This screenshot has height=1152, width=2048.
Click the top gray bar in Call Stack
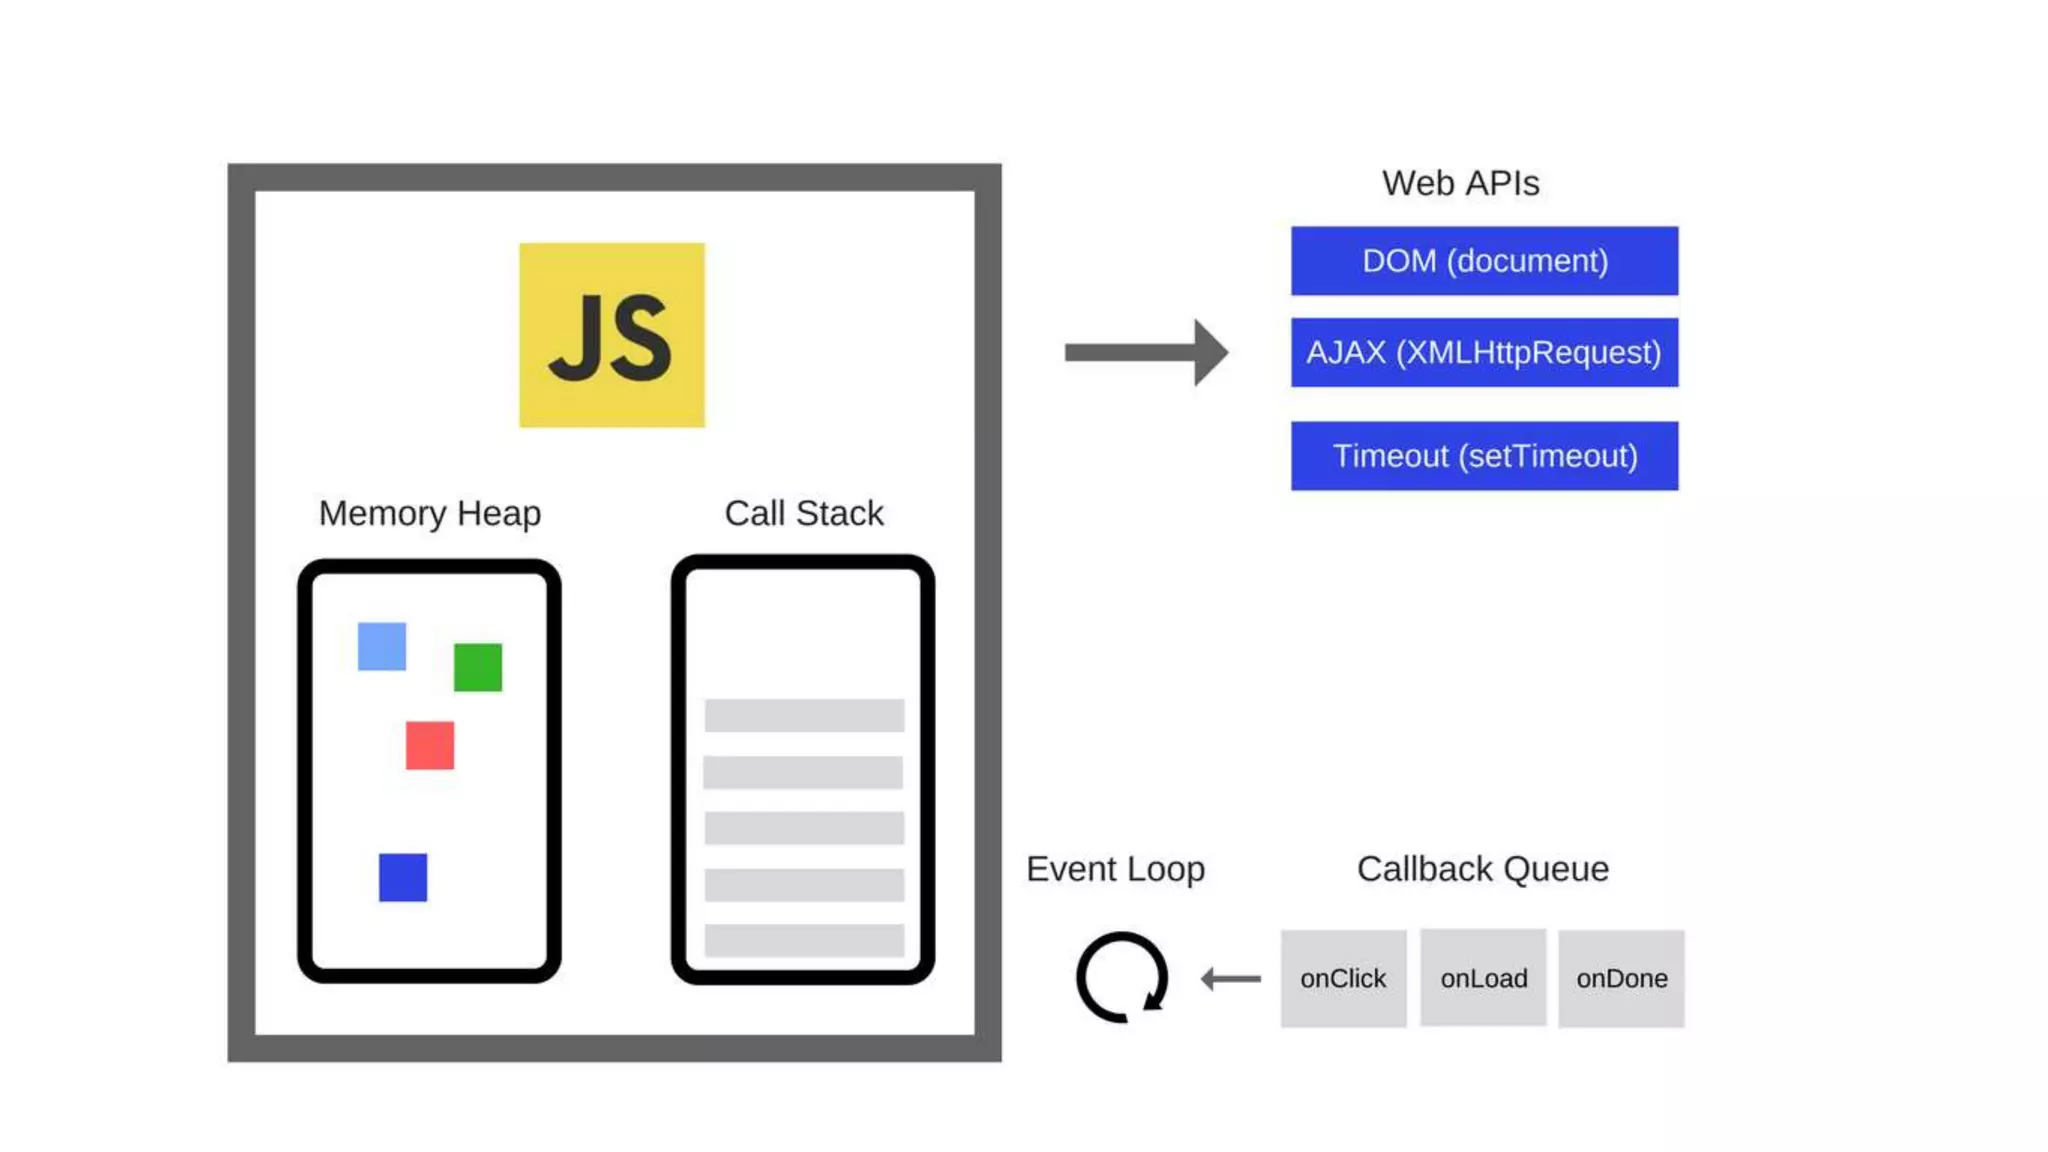click(x=804, y=715)
